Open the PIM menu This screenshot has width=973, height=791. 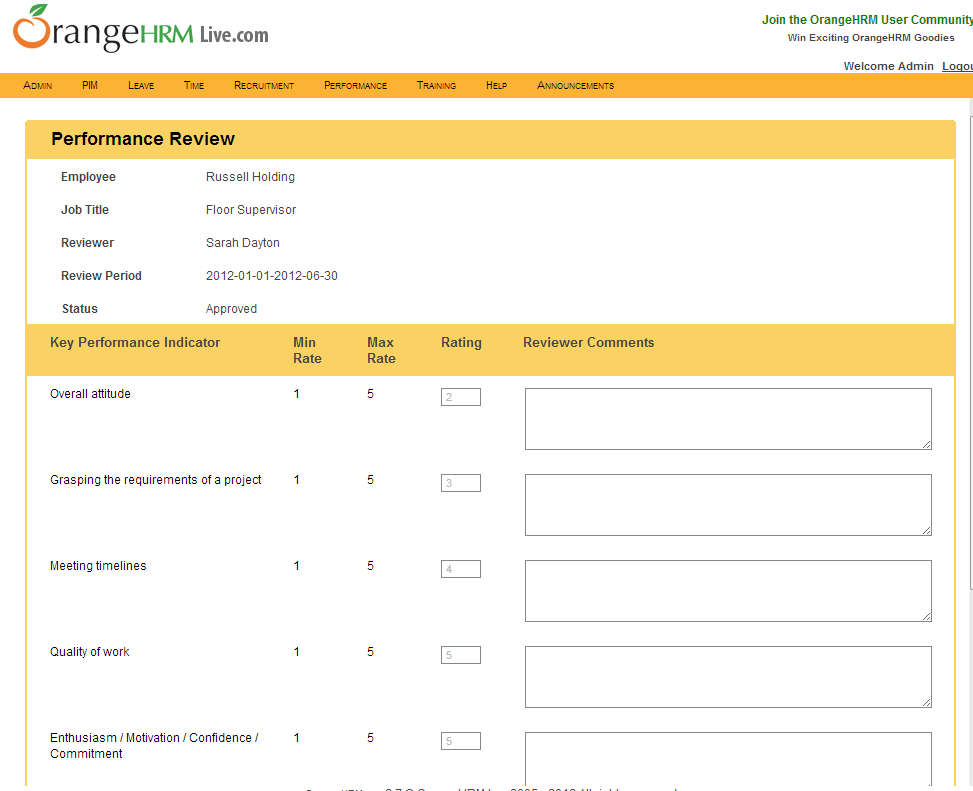[90, 86]
